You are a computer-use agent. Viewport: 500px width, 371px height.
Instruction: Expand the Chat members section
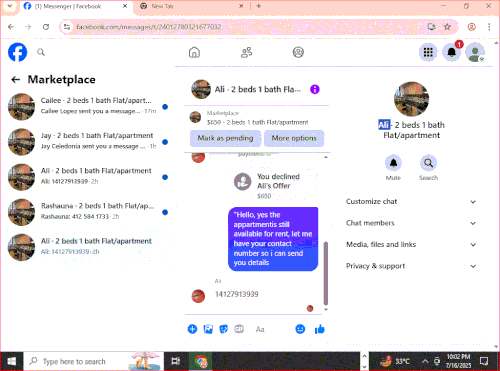pos(411,223)
